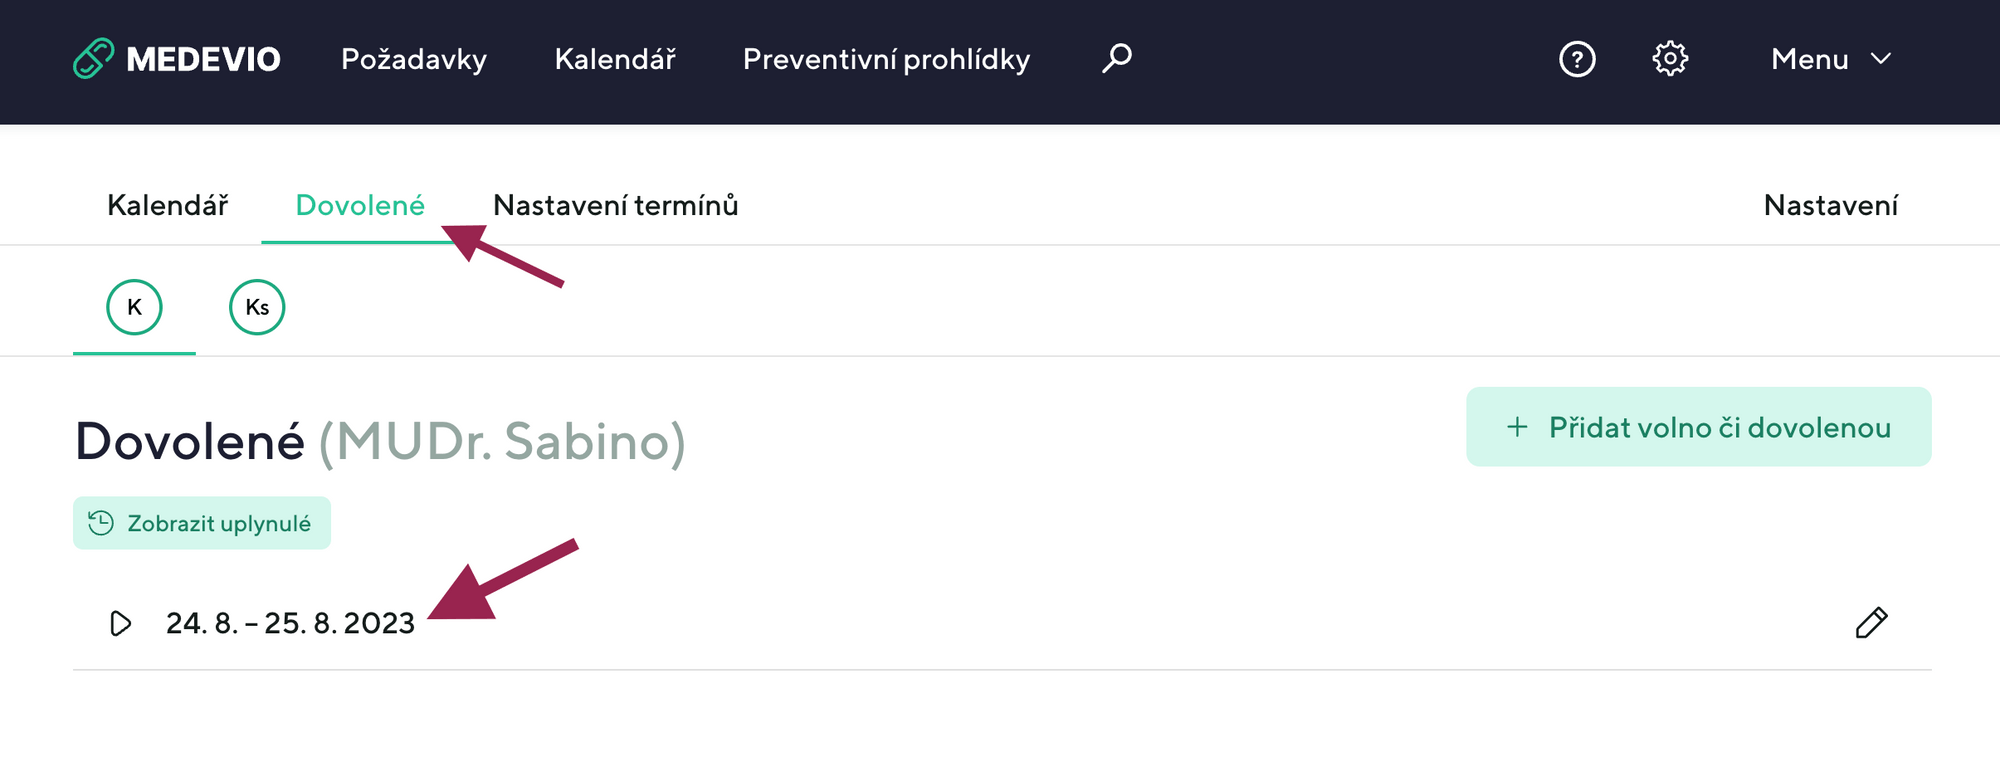
Task: Expand the 24. 8. – 25. 8. 2023 entry
Action: click(x=290, y=623)
